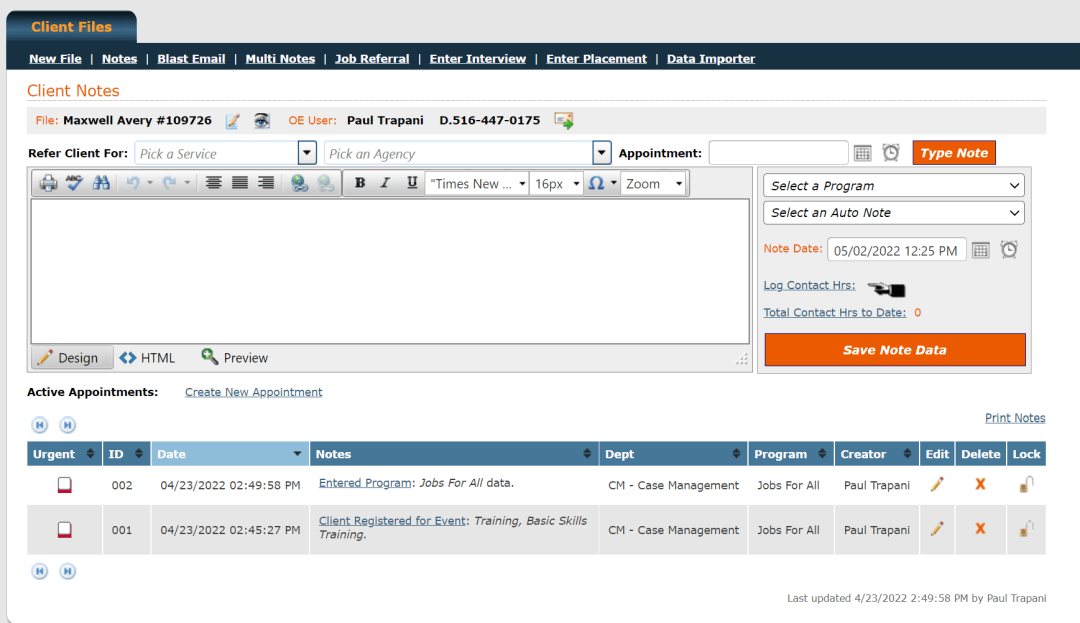Click the Type Note button
Screen dimensions: 1080x623
(x=954, y=153)
